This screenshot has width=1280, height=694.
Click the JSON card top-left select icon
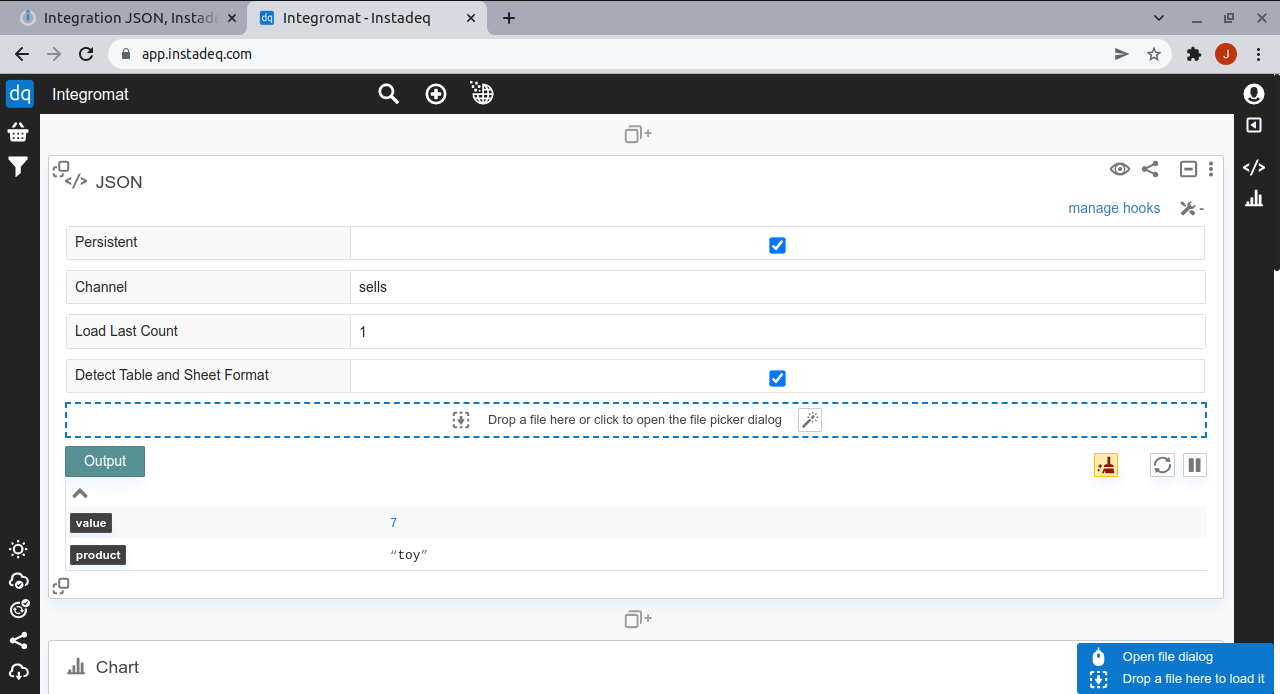pos(61,169)
